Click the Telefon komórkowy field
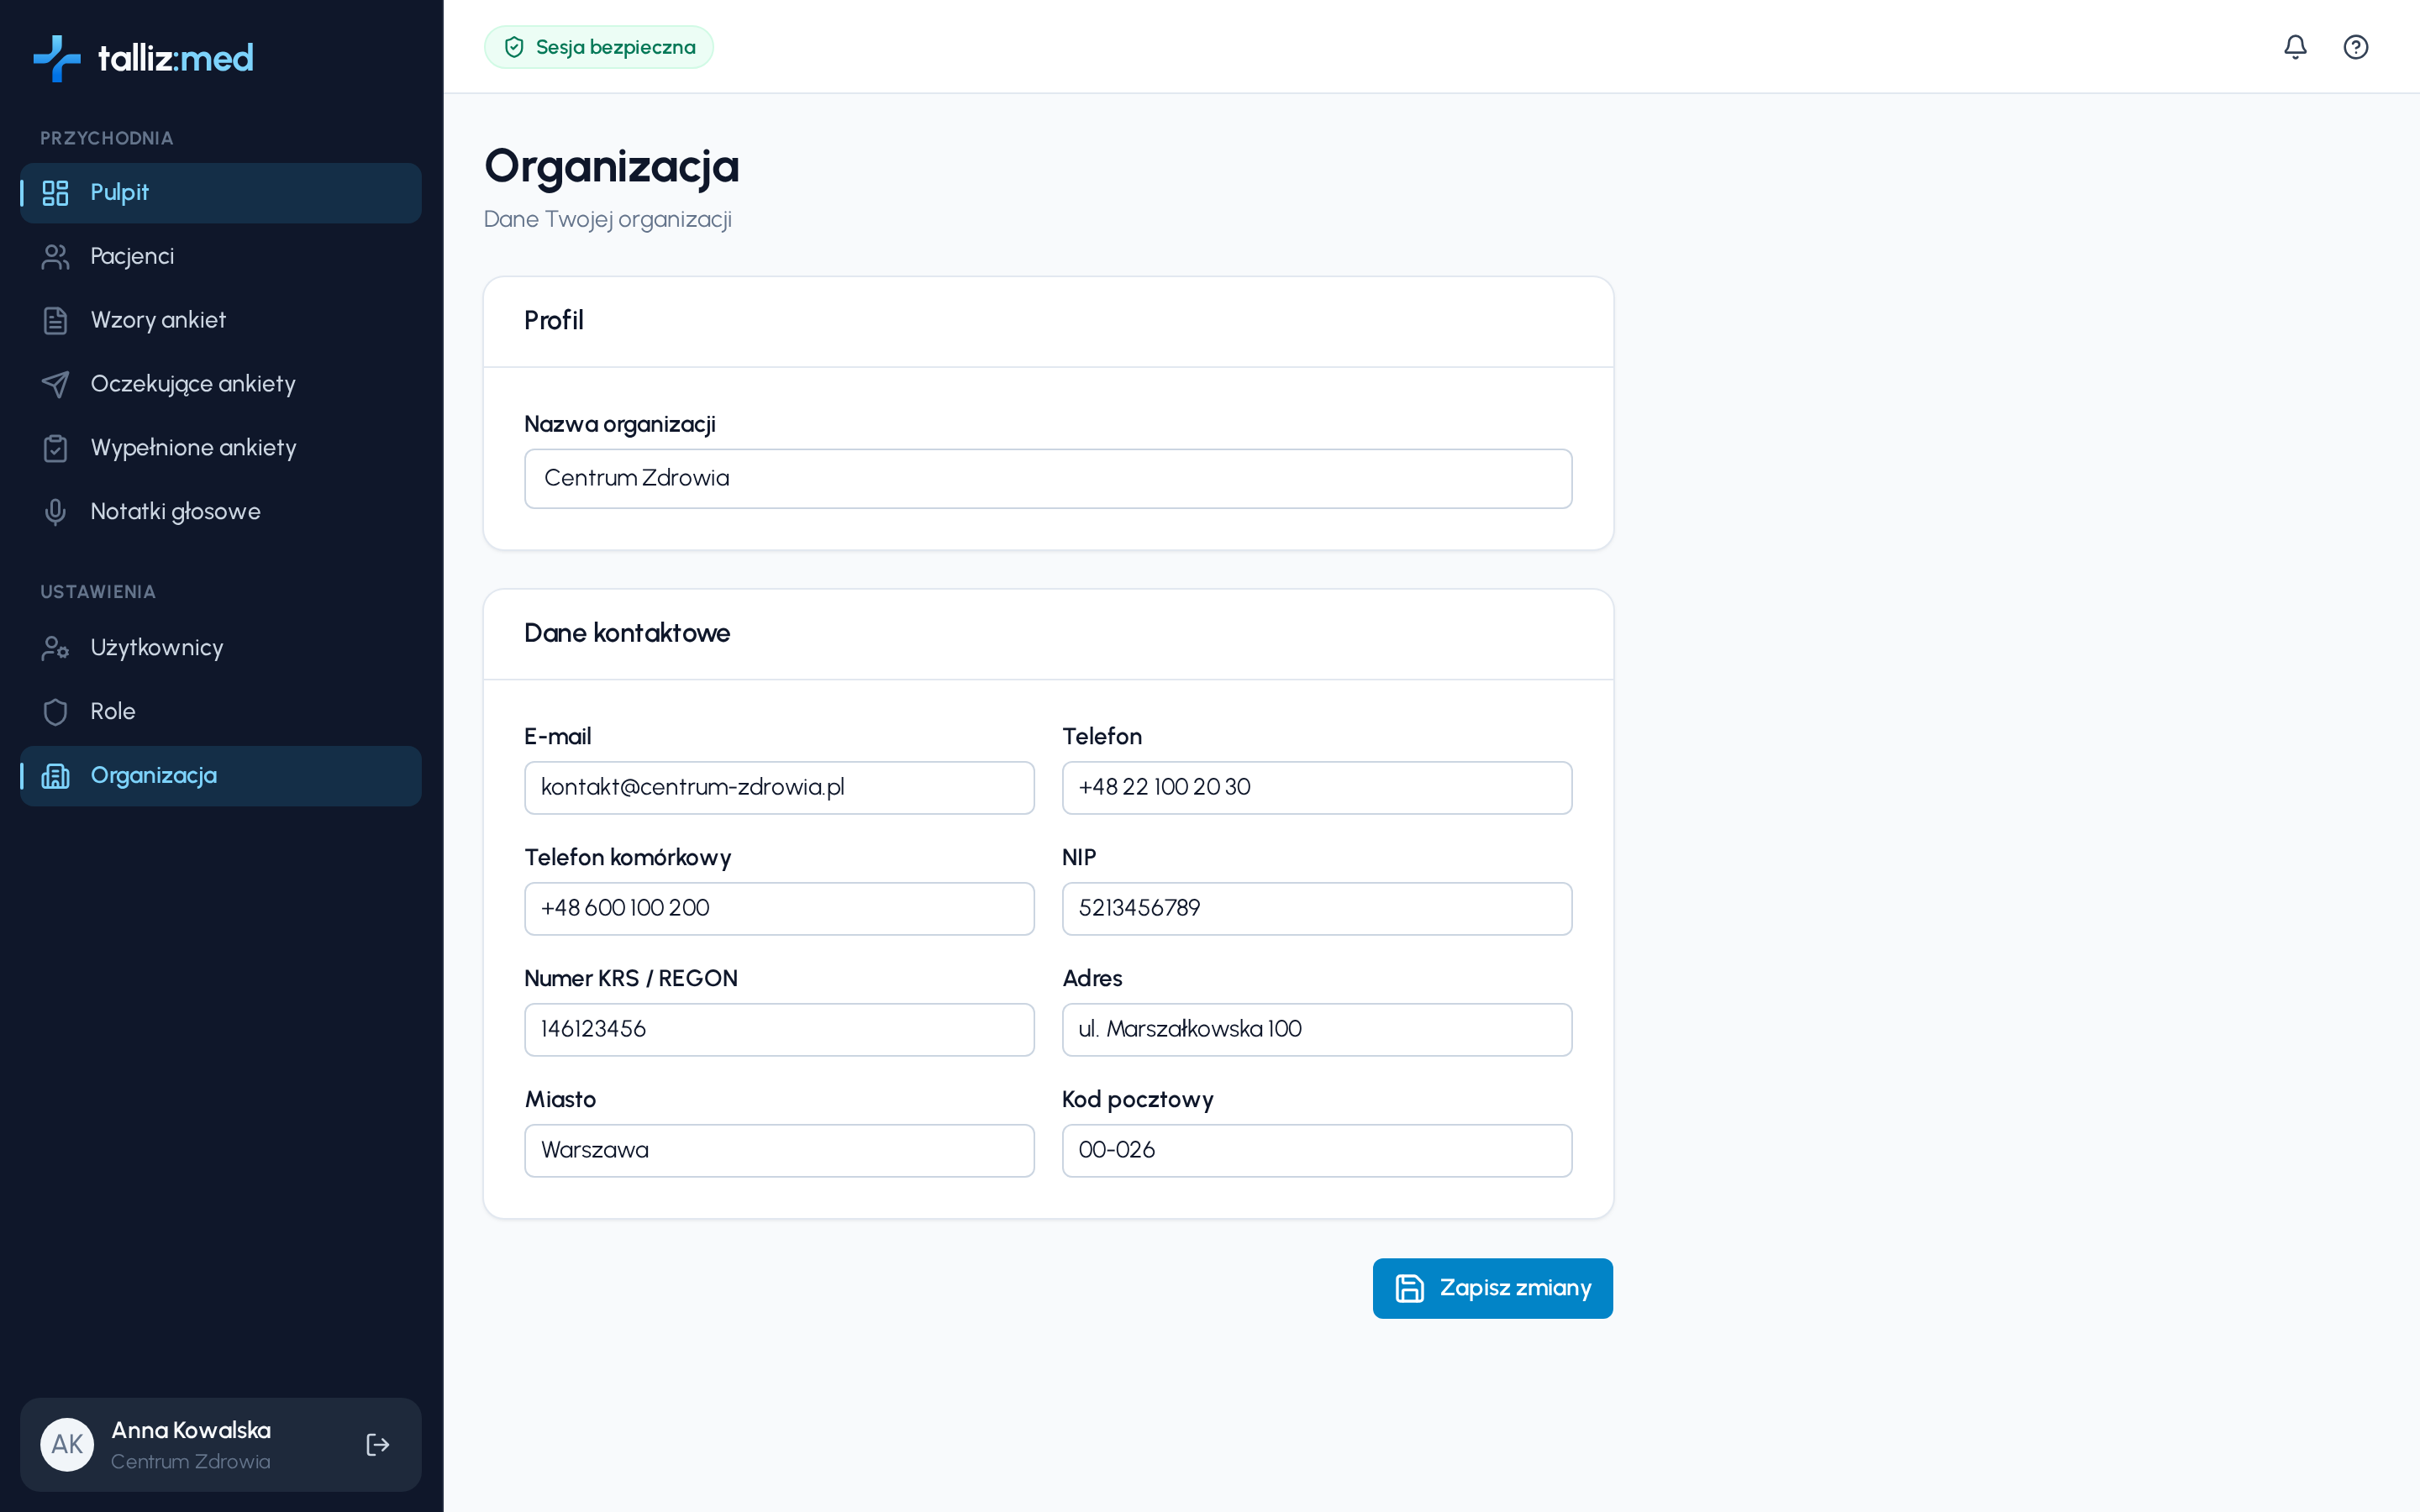Viewport: 2420px width, 1512px height. click(x=779, y=909)
